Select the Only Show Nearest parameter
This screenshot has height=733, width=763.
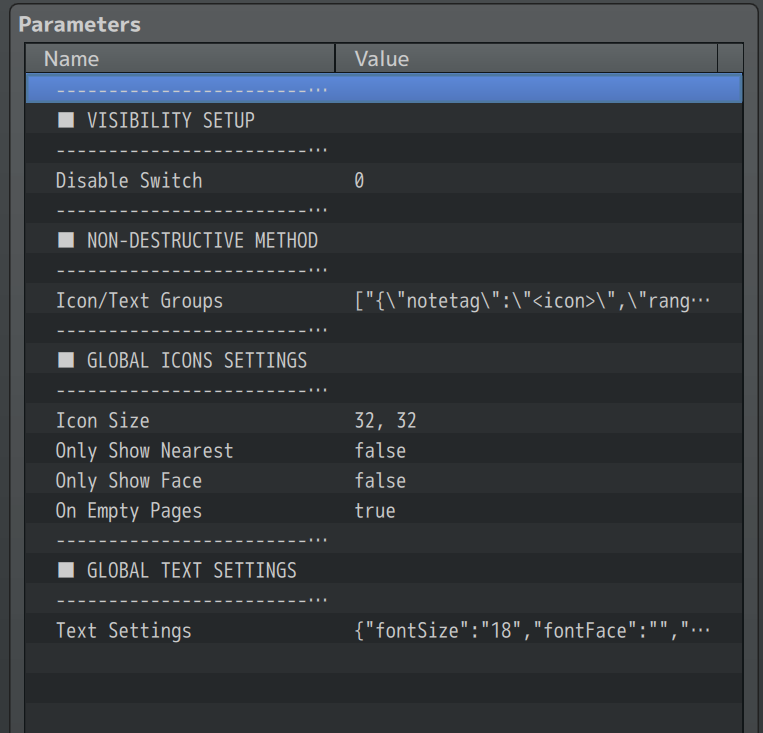click(144, 451)
